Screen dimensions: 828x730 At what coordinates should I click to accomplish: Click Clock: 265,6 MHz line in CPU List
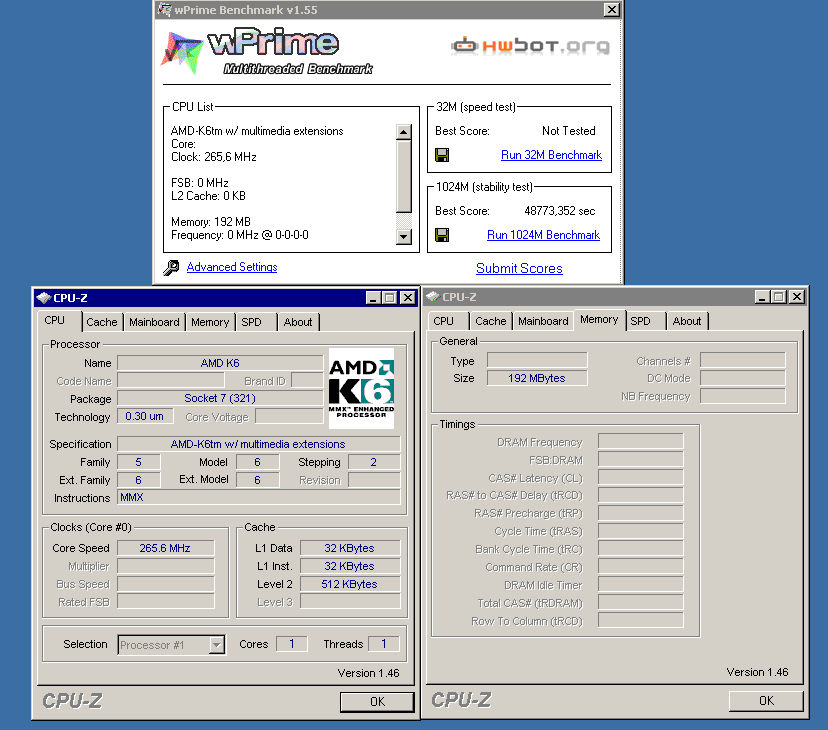[x=214, y=157]
